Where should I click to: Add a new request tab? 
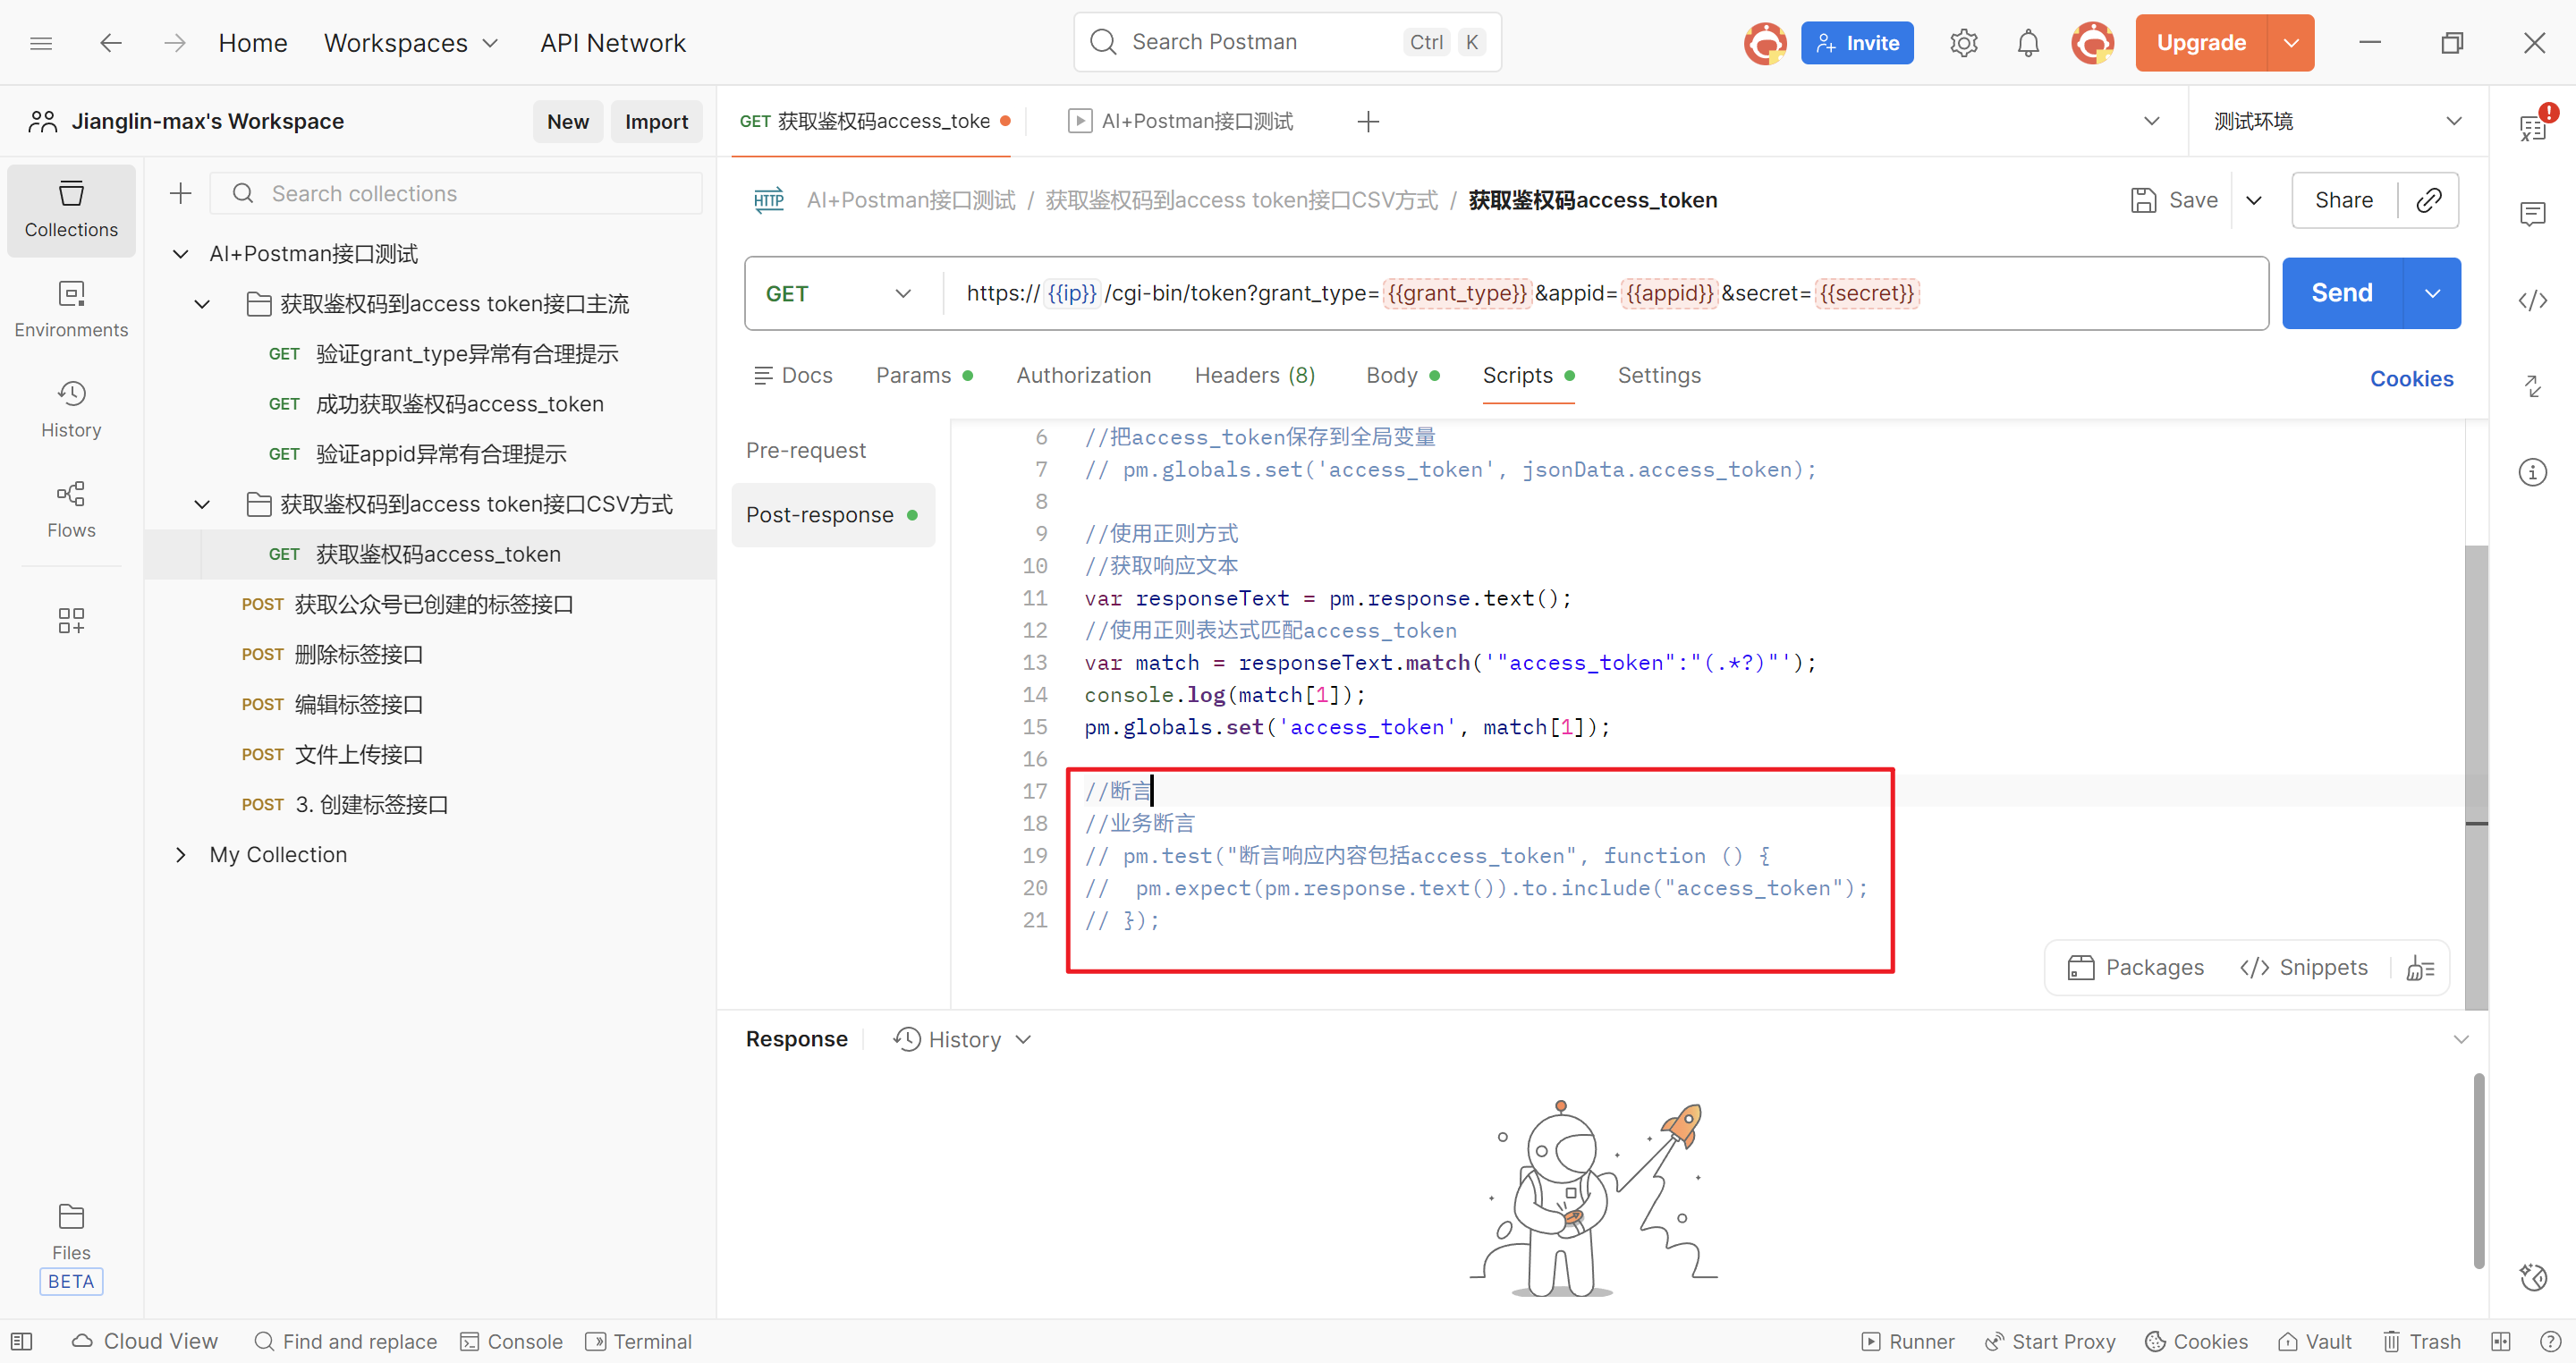click(1368, 121)
